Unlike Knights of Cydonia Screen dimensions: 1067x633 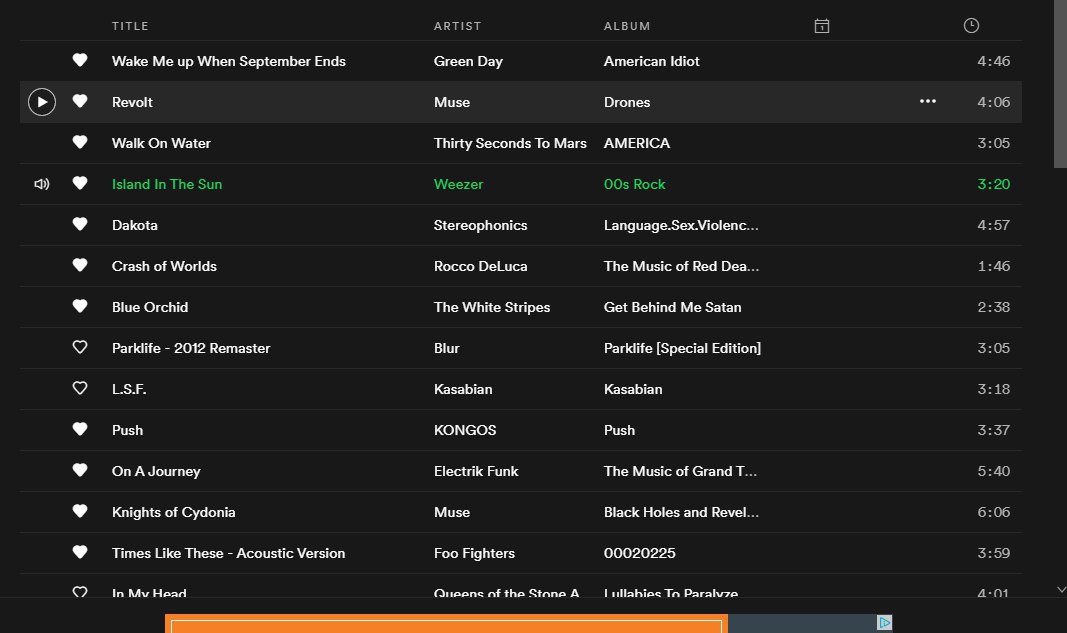coord(80,510)
